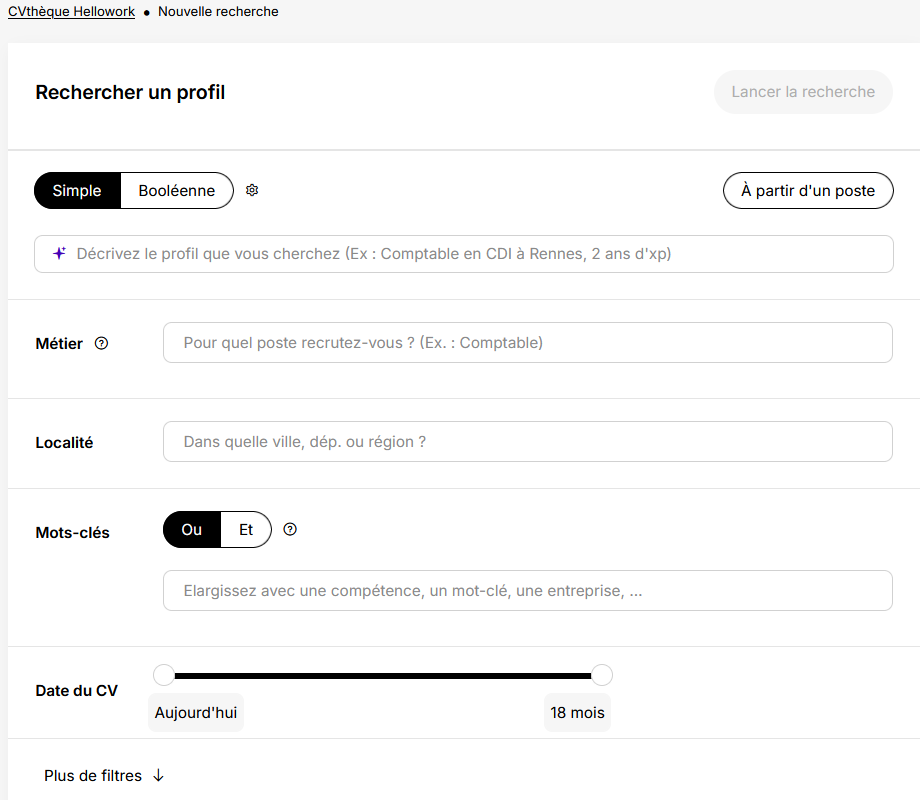Click À partir d'un poste button
Screen dimensions: 920x800
(808, 191)
